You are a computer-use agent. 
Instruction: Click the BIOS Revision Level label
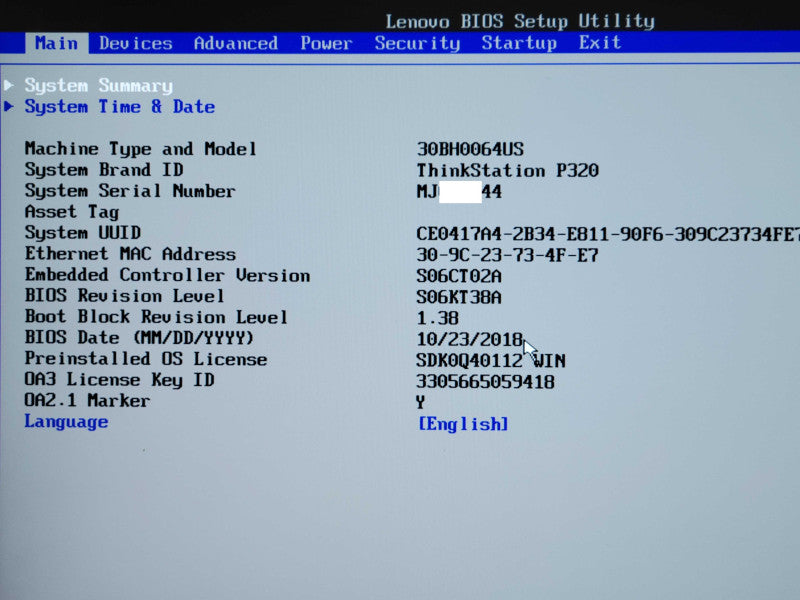click(x=124, y=295)
